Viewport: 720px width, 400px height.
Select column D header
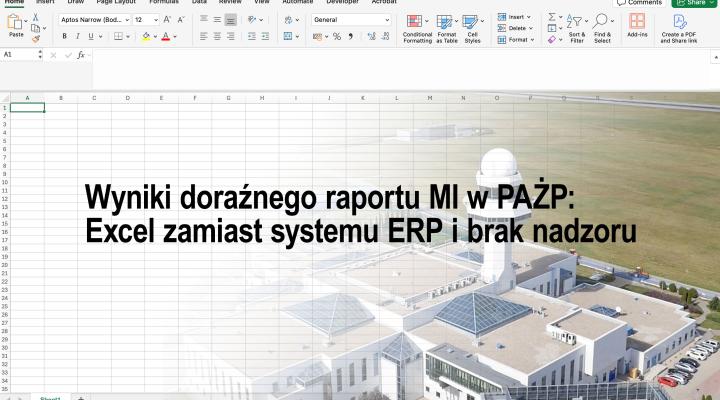pyautogui.click(x=128, y=98)
